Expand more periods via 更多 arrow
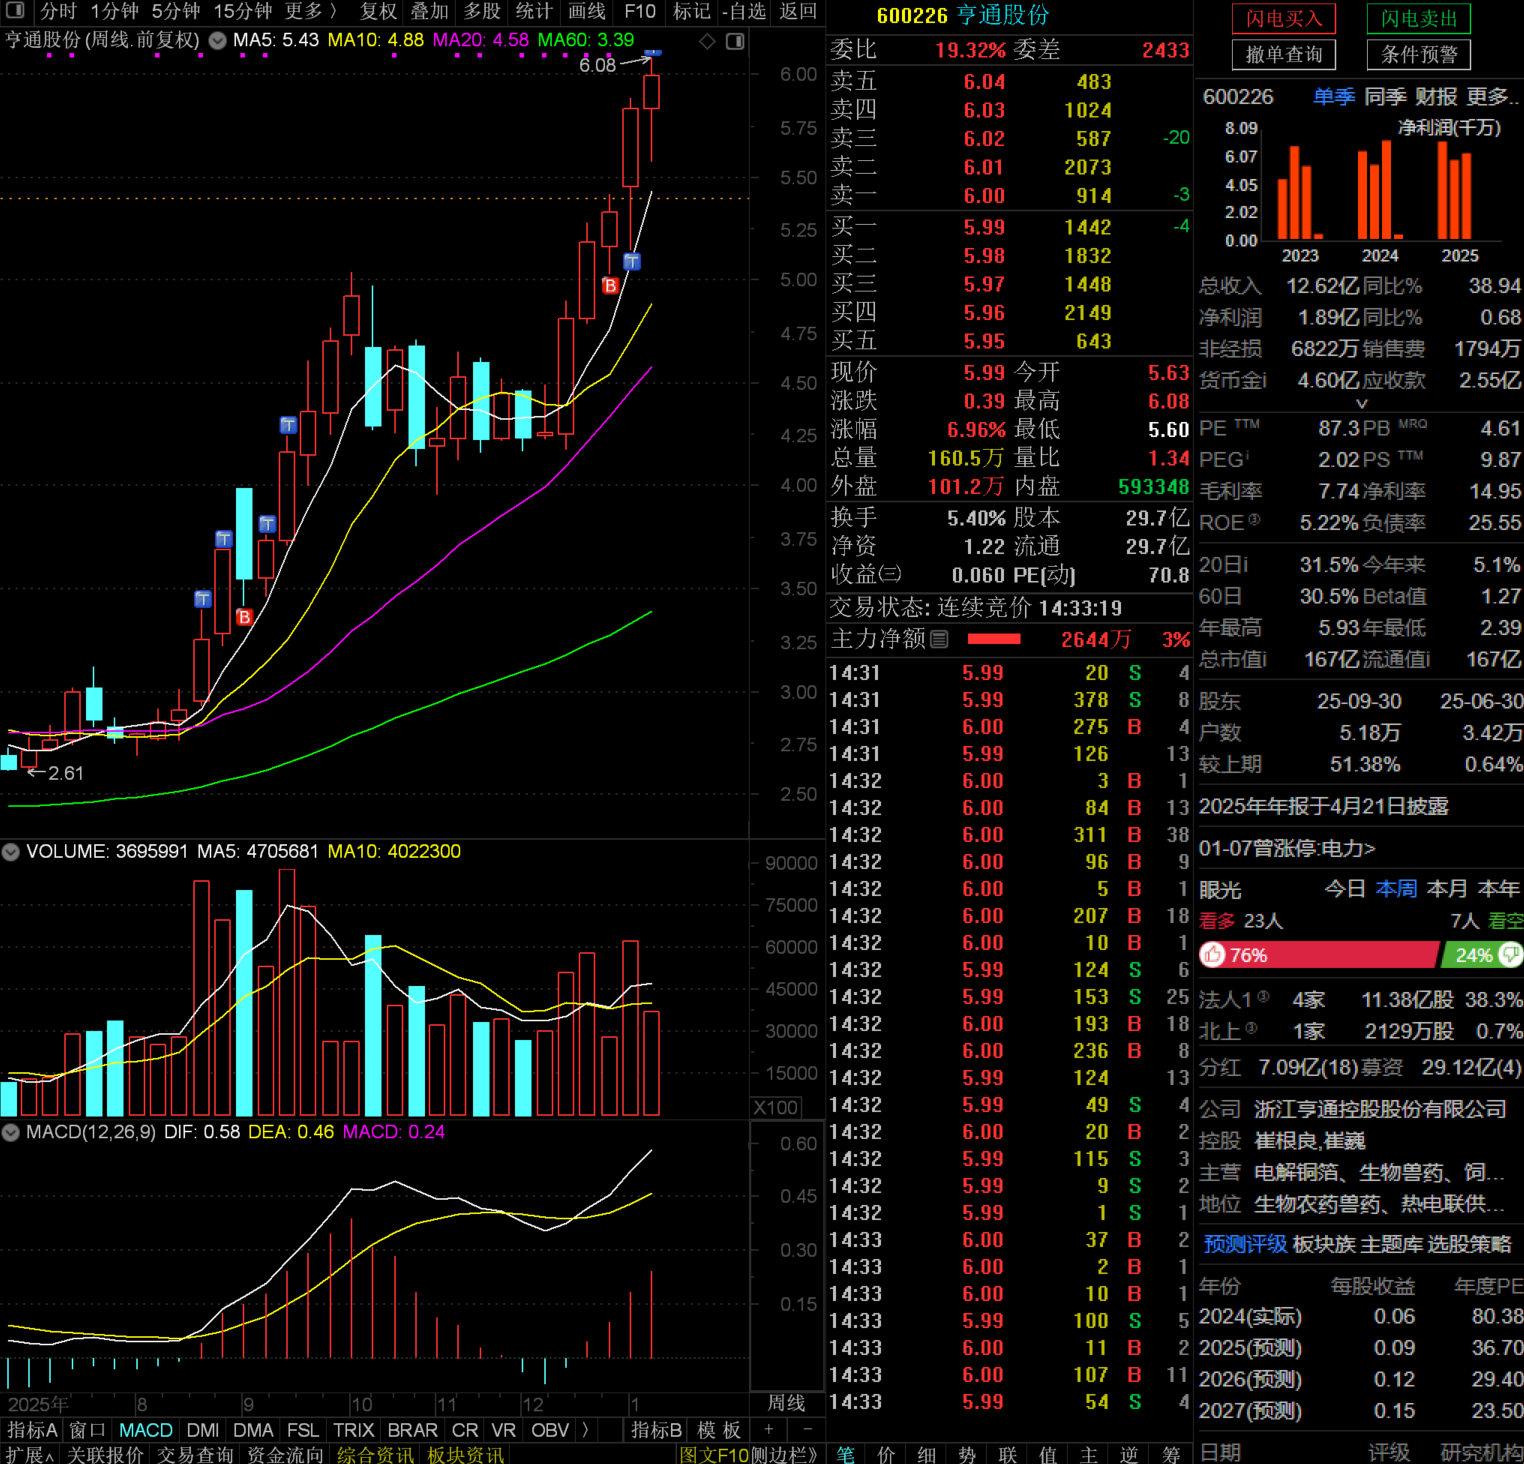This screenshot has width=1524, height=1464. [310, 11]
